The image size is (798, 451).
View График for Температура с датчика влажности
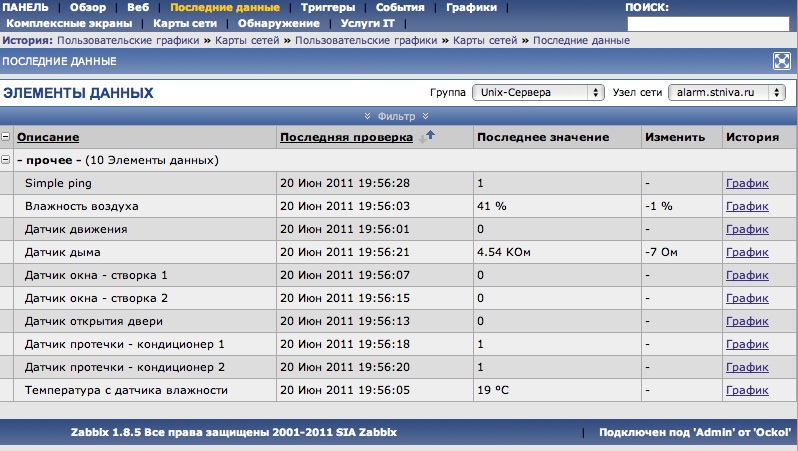[747, 390]
